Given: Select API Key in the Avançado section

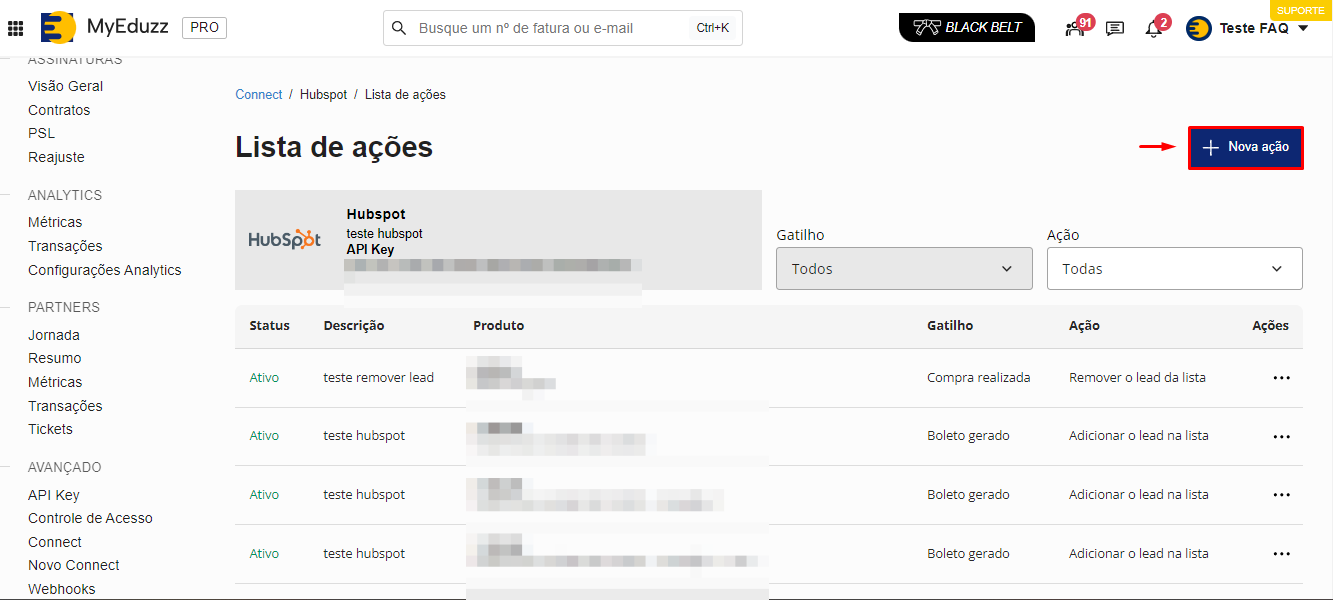Looking at the screenshot, I should (x=54, y=495).
